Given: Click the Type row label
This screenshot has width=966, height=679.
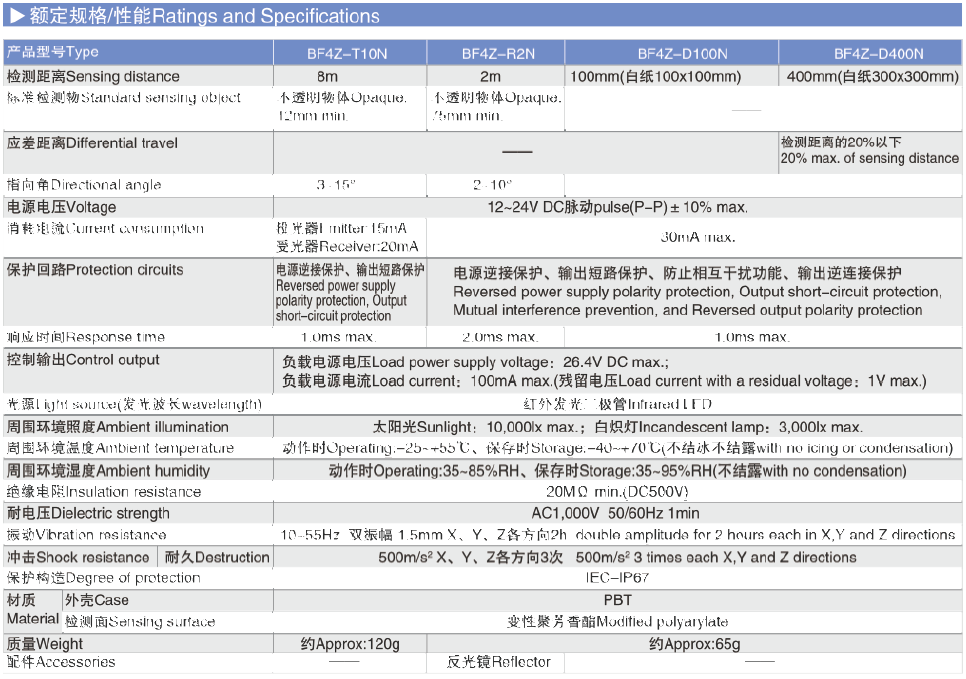Looking at the screenshot, I should pyautogui.click(x=53, y=53).
